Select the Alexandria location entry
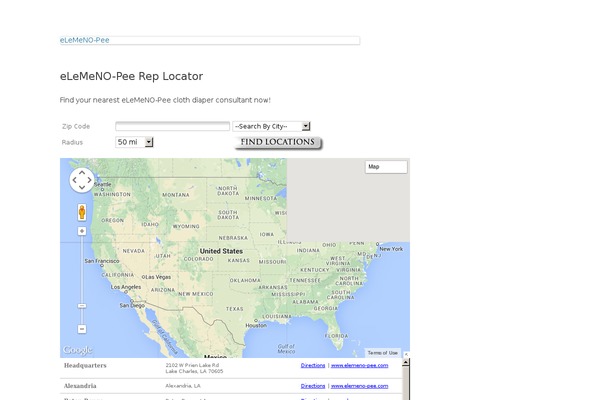The width and height of the screenshot is (600, 400). pos(81,385)
